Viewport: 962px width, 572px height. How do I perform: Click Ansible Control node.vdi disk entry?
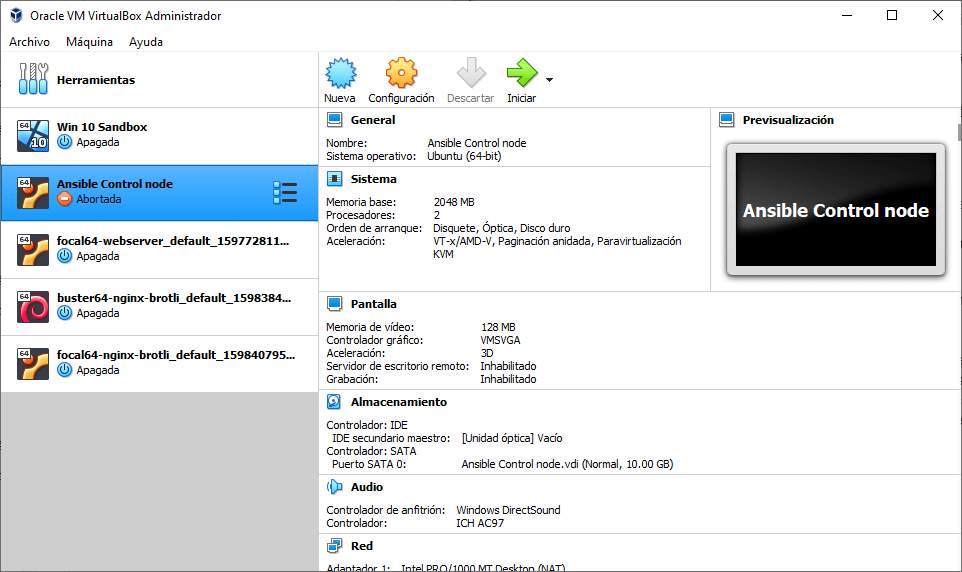[568, 464]
